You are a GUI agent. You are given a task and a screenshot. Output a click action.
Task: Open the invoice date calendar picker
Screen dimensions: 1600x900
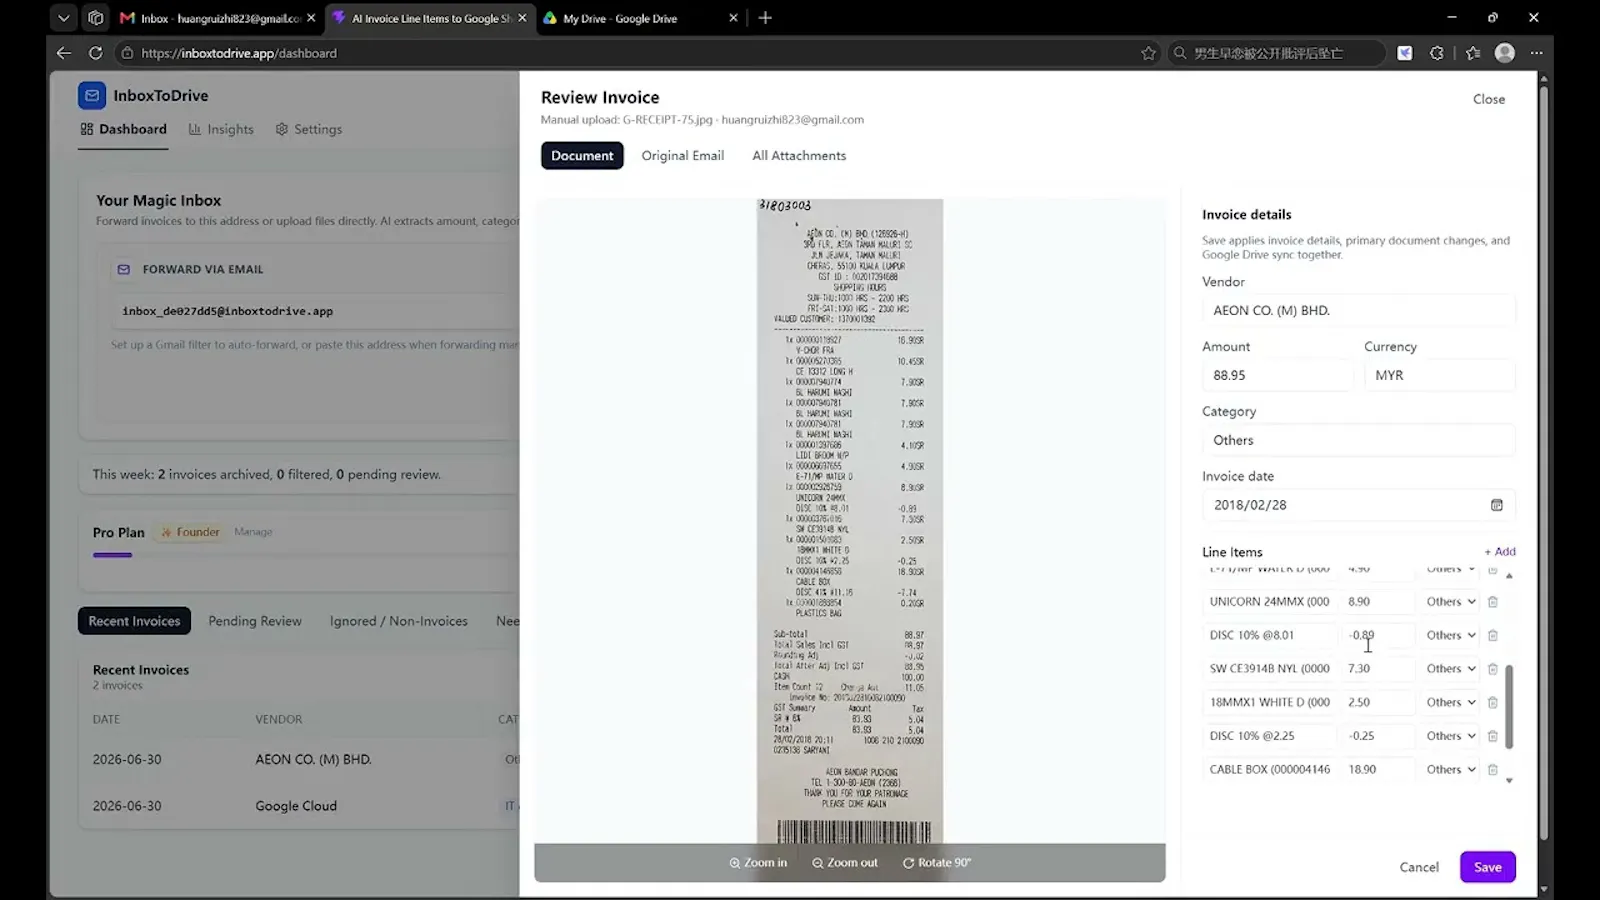click(x=1496, y=505)
